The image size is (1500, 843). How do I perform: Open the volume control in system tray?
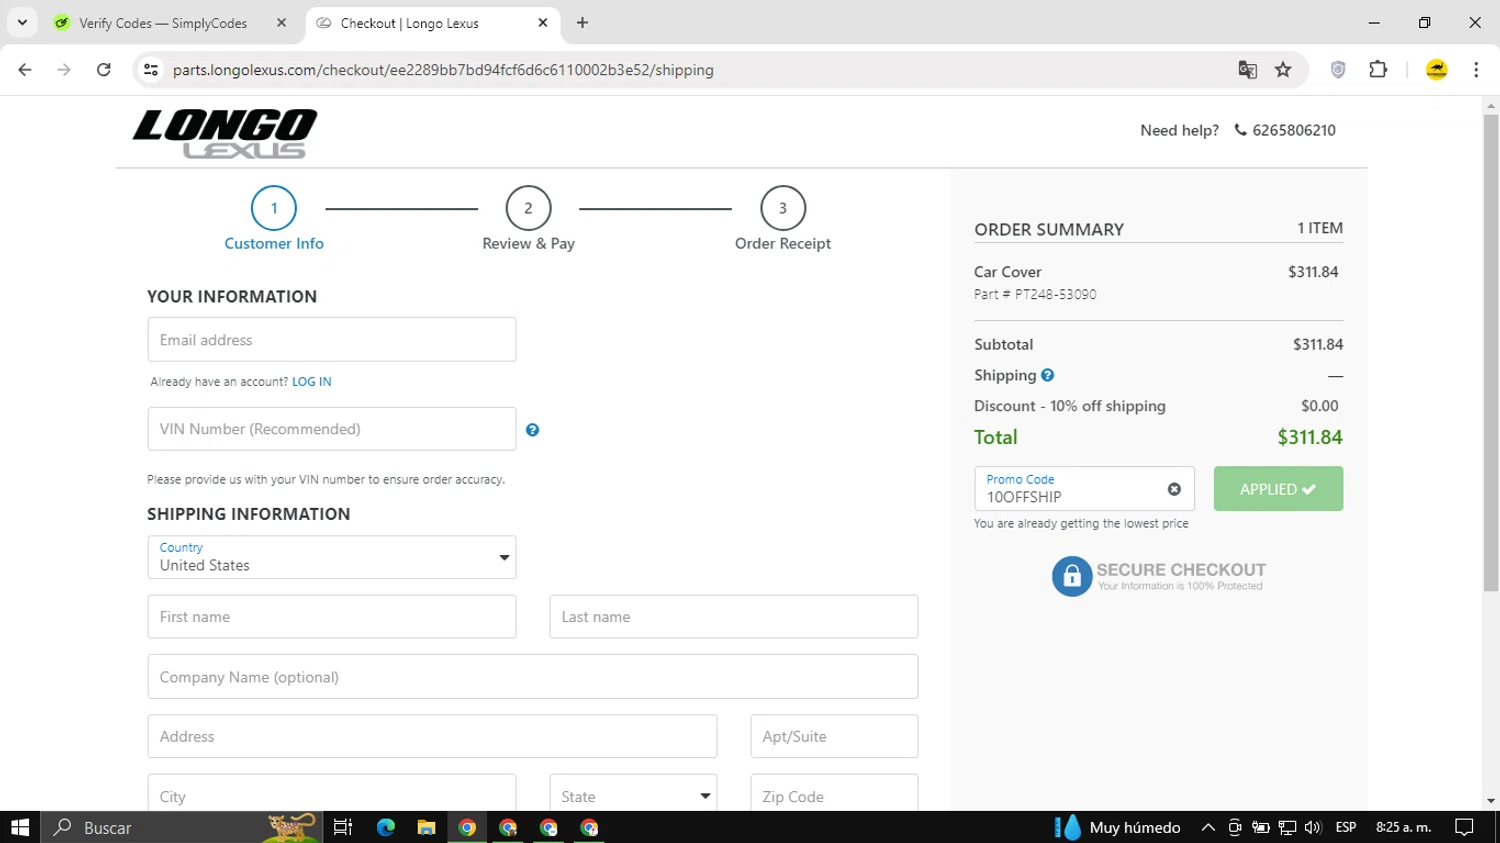[x=1313, y=827]
